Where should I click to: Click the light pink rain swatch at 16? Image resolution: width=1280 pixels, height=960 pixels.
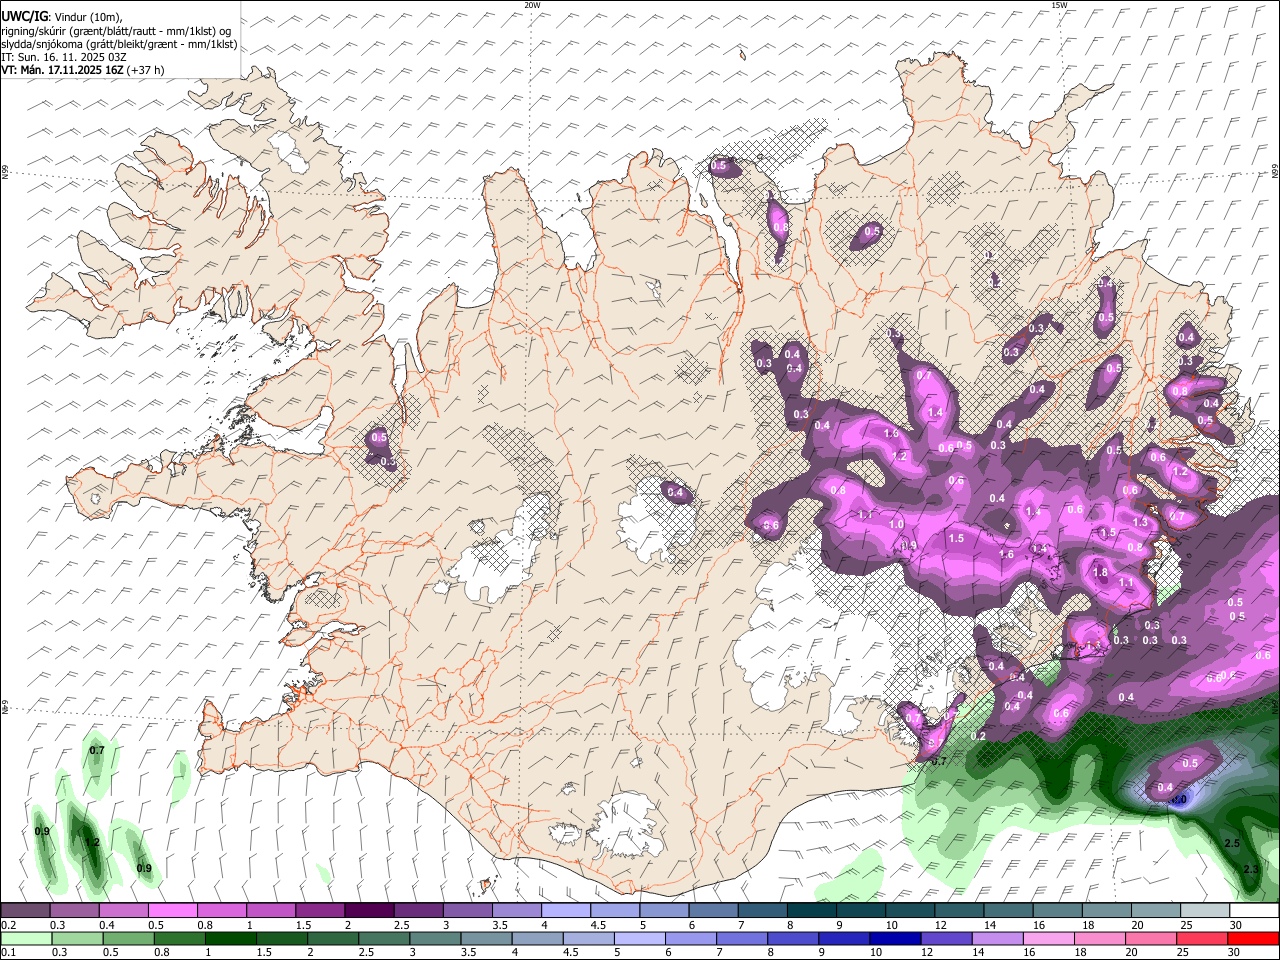point(1050,938)
